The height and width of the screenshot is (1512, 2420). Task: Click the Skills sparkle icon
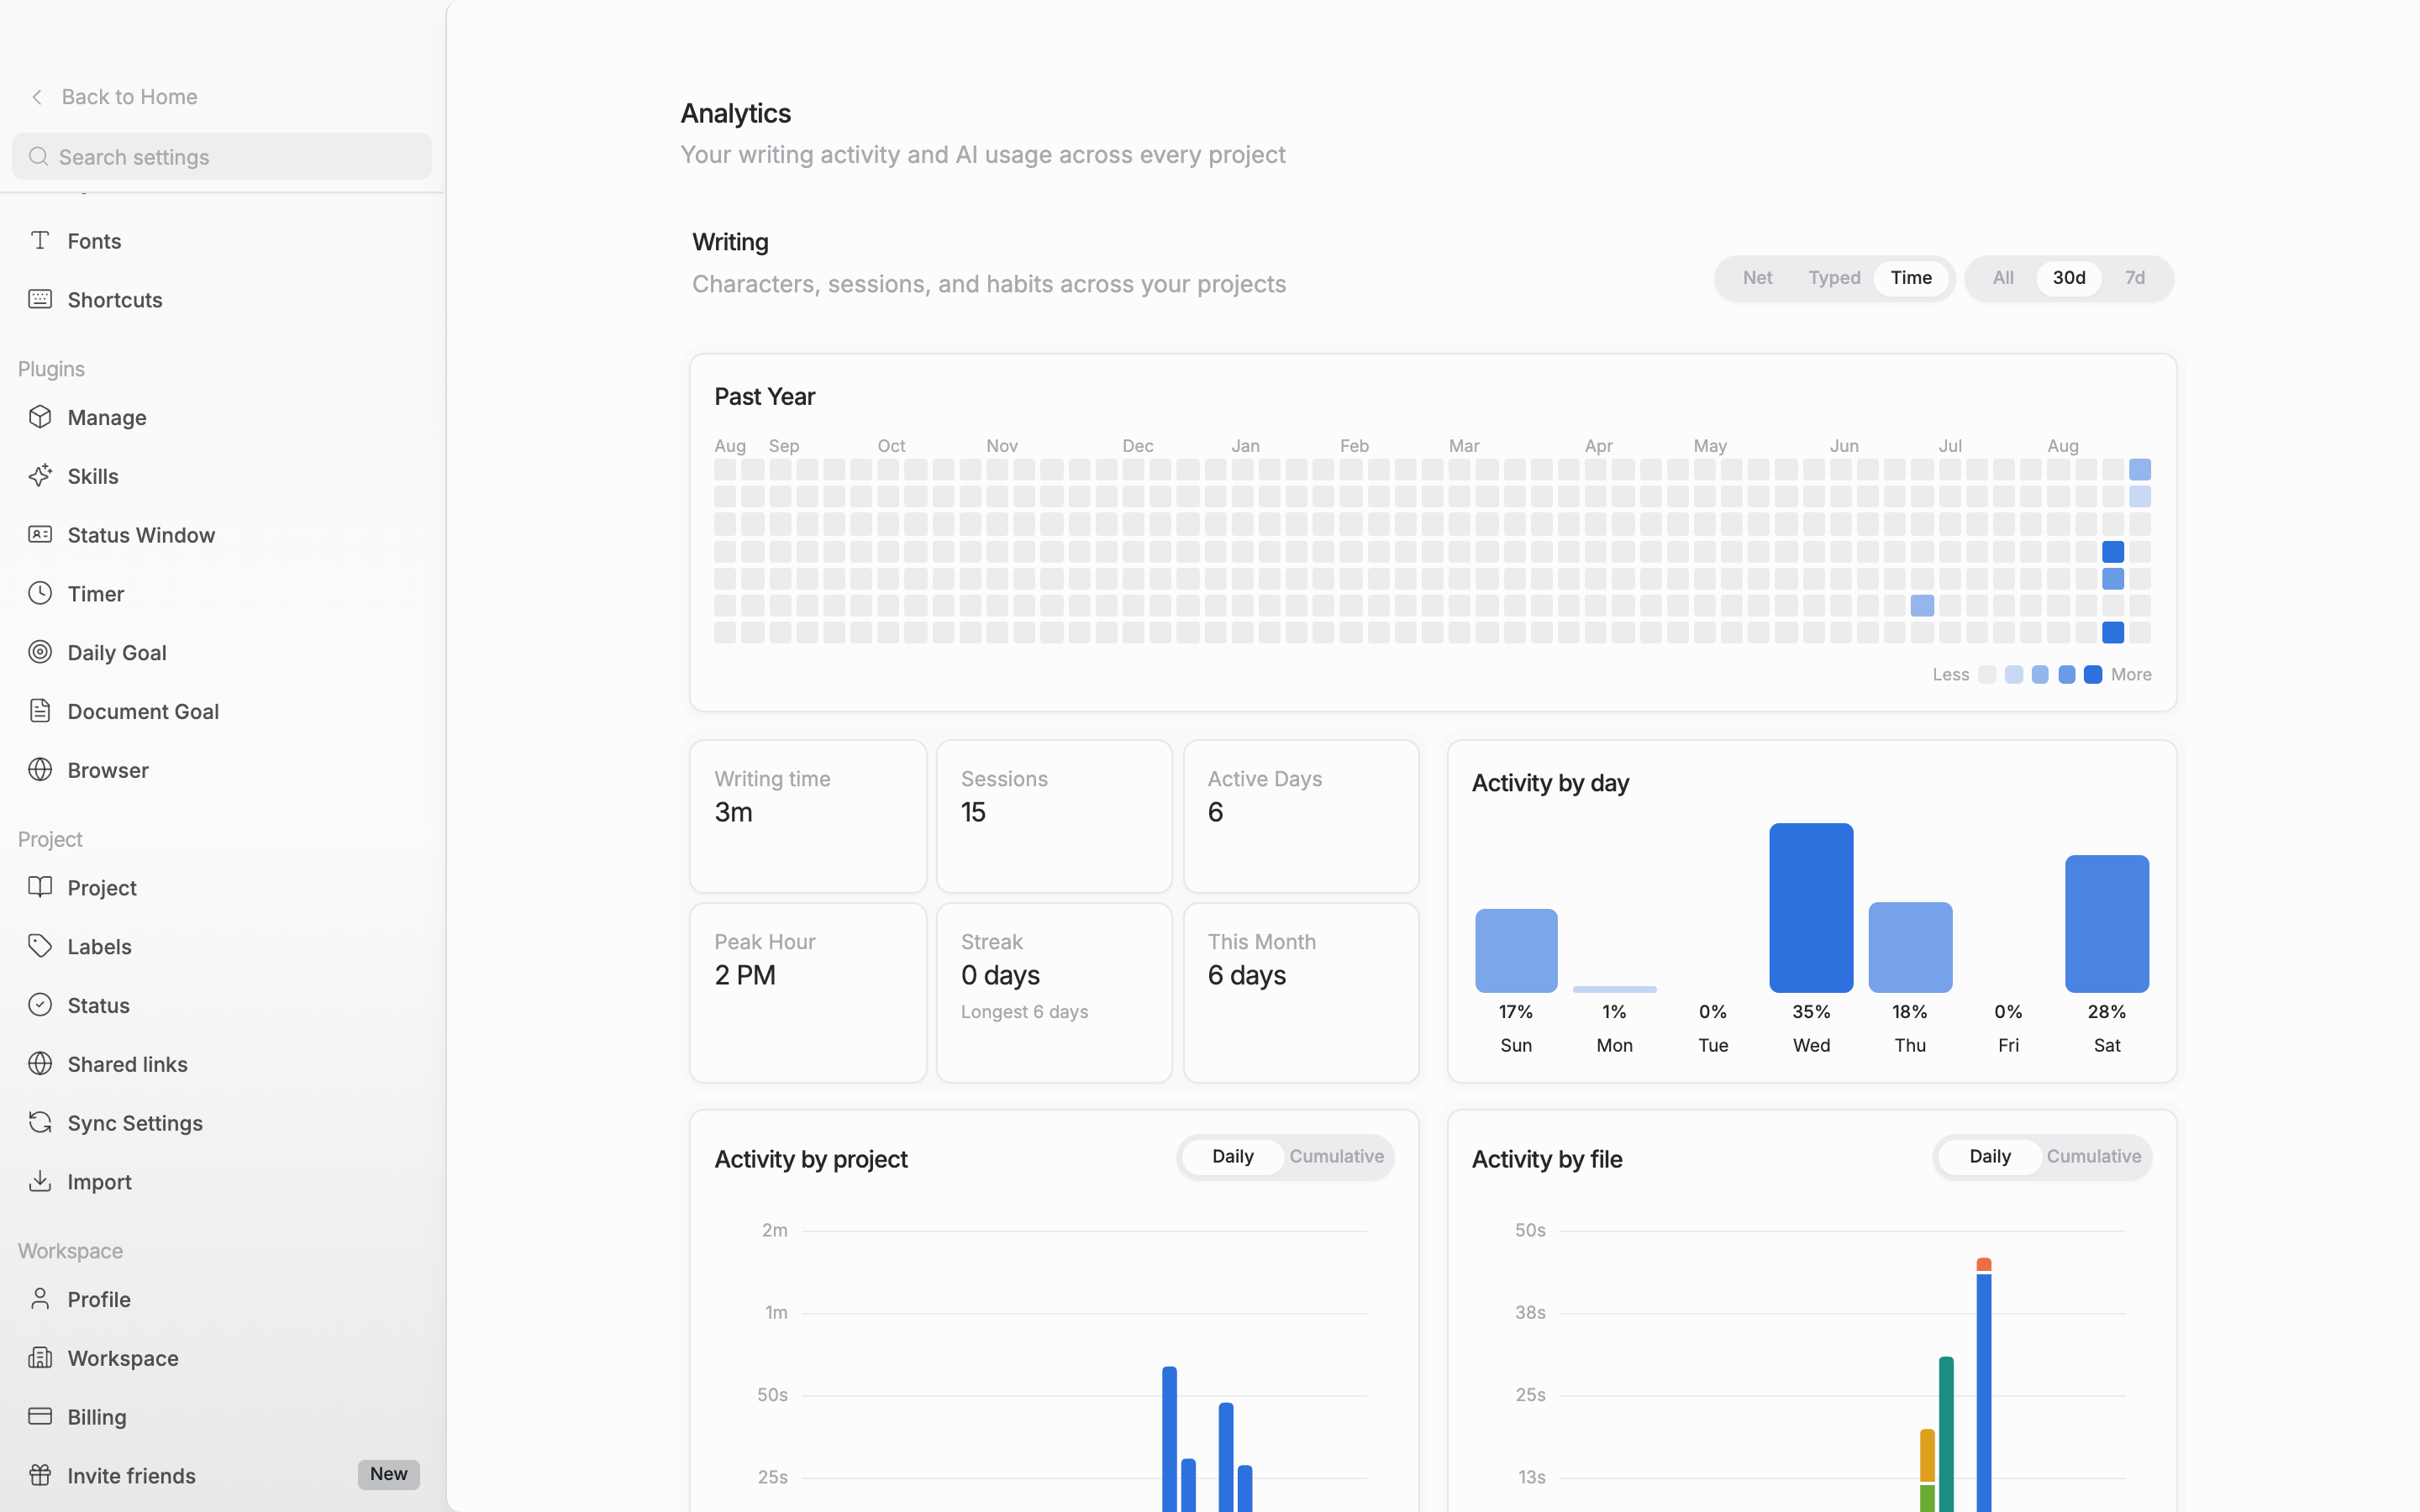point(40,476)
